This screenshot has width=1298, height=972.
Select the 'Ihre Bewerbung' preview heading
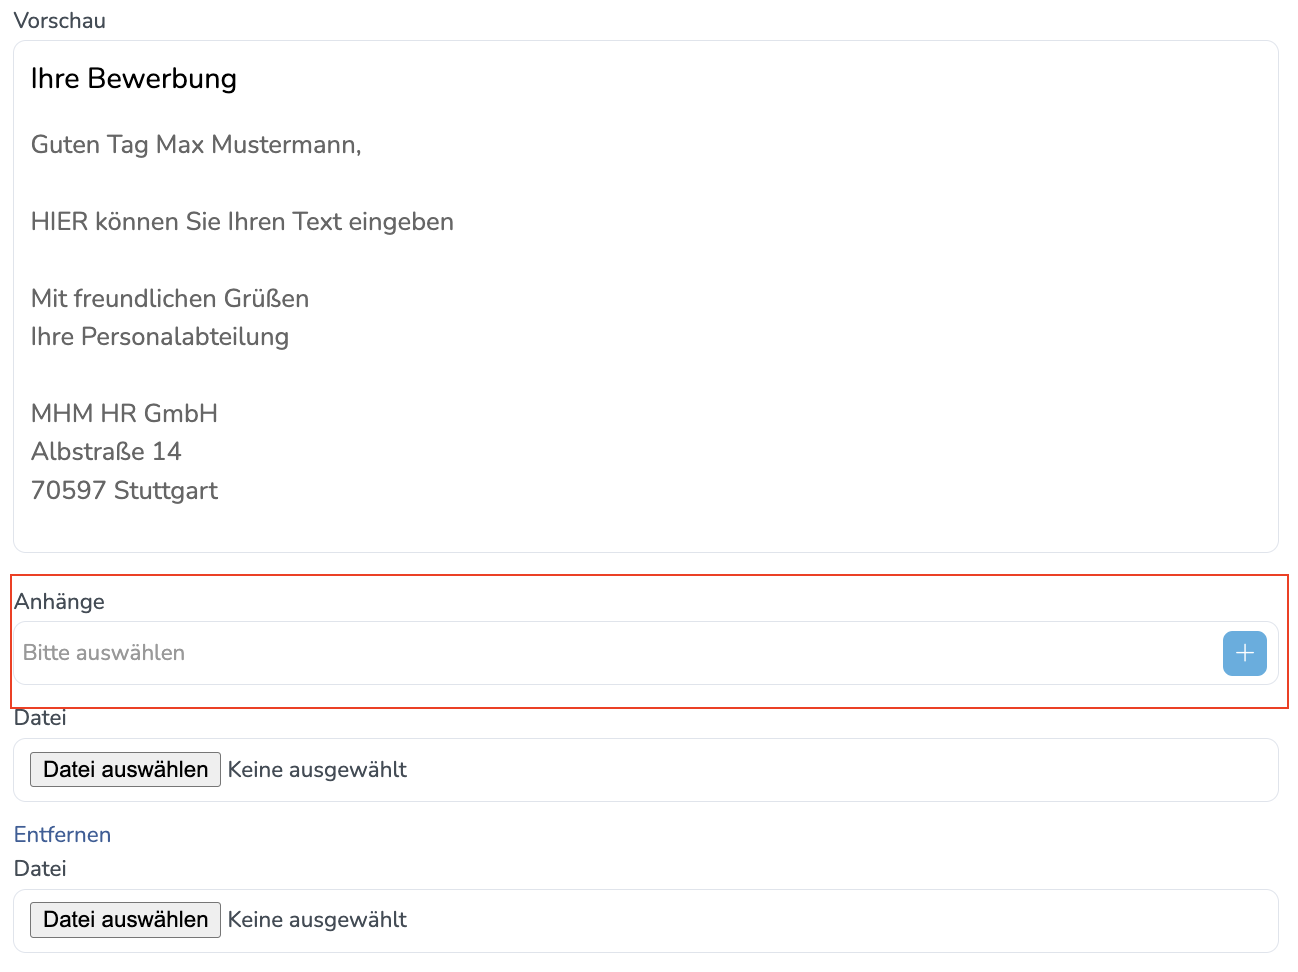(x=134, y=78)
